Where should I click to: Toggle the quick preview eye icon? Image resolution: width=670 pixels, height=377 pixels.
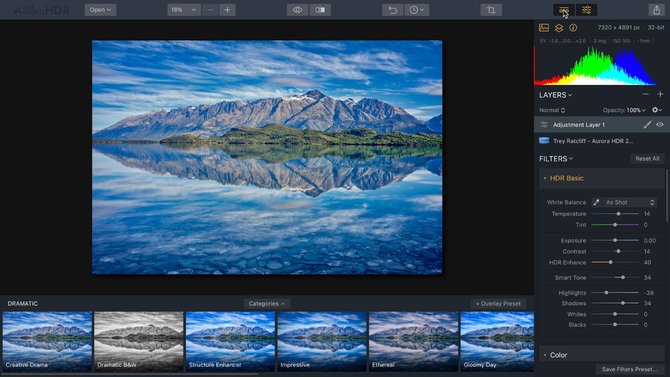click(297, 10)
